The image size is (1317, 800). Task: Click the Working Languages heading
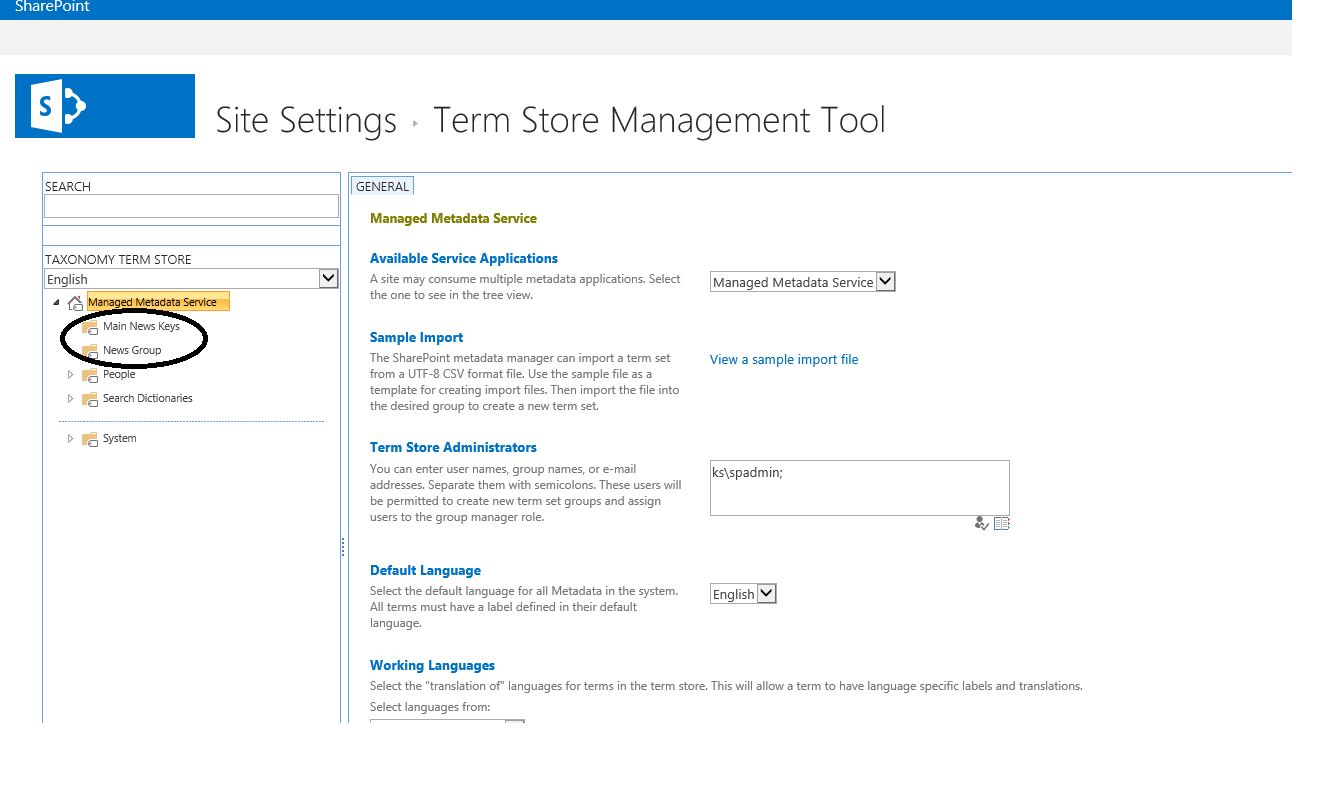432,666
